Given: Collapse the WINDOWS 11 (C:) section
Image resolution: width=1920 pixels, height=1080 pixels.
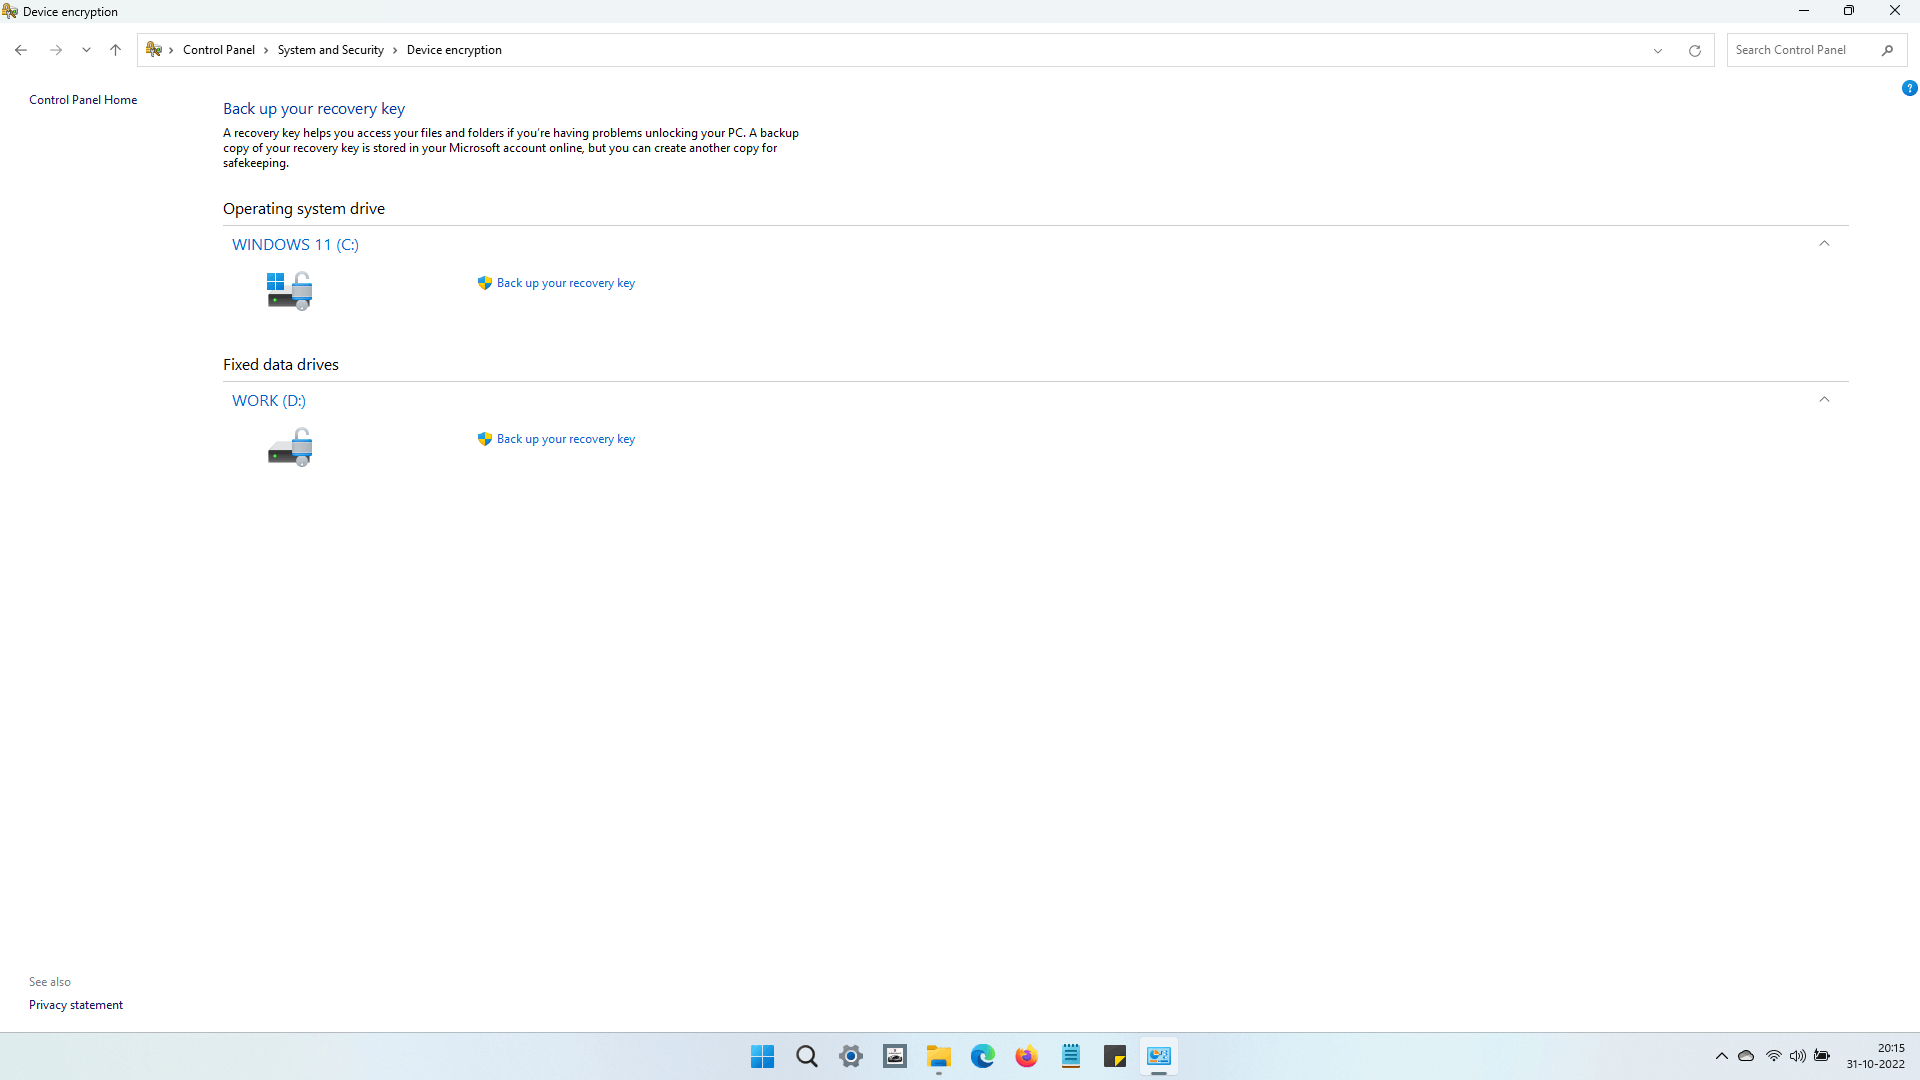Looking at the screenshot, I should pyautogui.click(x=1824, y=244).
